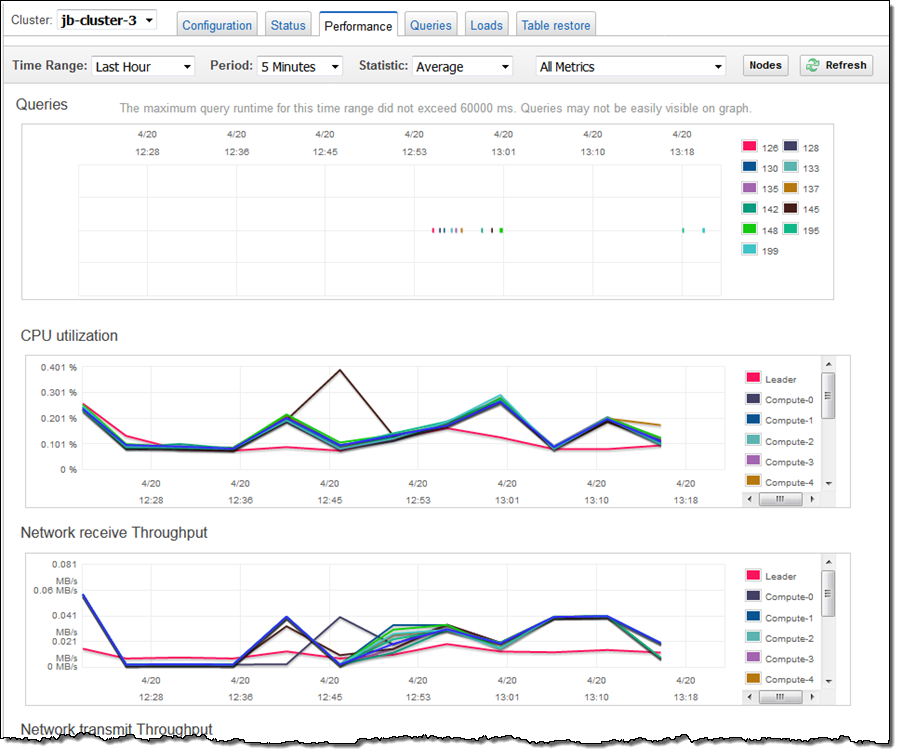This screenshot has height=754, width=900.
Task: Expand the All Metrics dropdown
Action: tap(630, 66)
